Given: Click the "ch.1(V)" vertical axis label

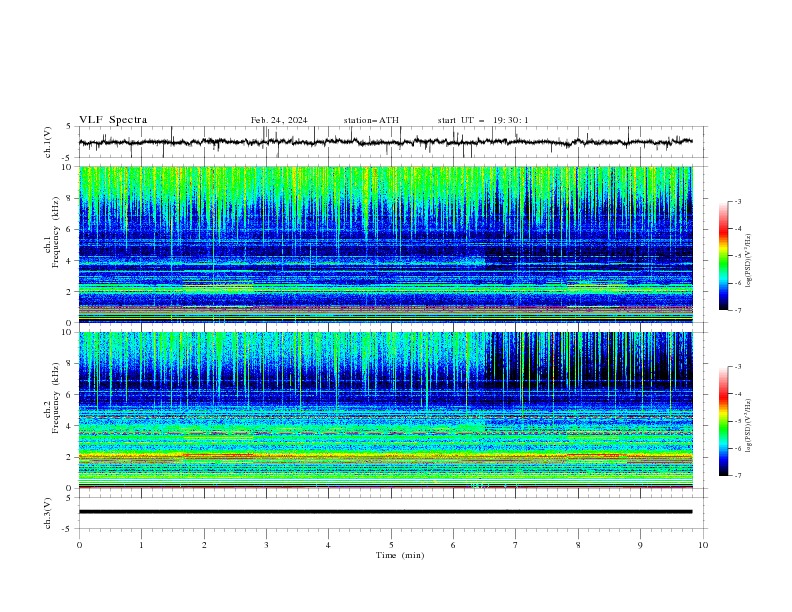Looking at the screenshot, I should point(48,142).
